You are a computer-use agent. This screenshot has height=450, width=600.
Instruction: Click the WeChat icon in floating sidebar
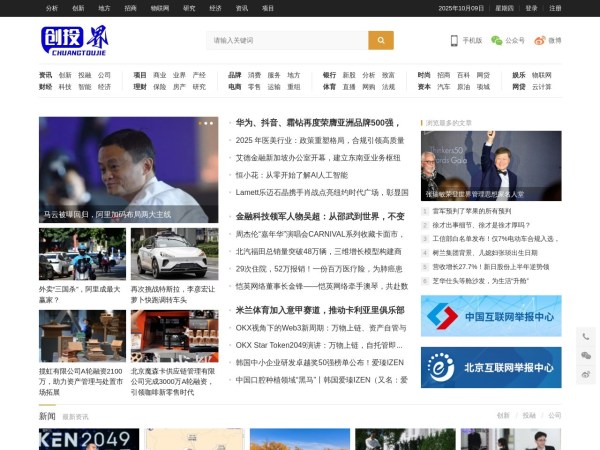pyautogui.click(x=586, y=355)
